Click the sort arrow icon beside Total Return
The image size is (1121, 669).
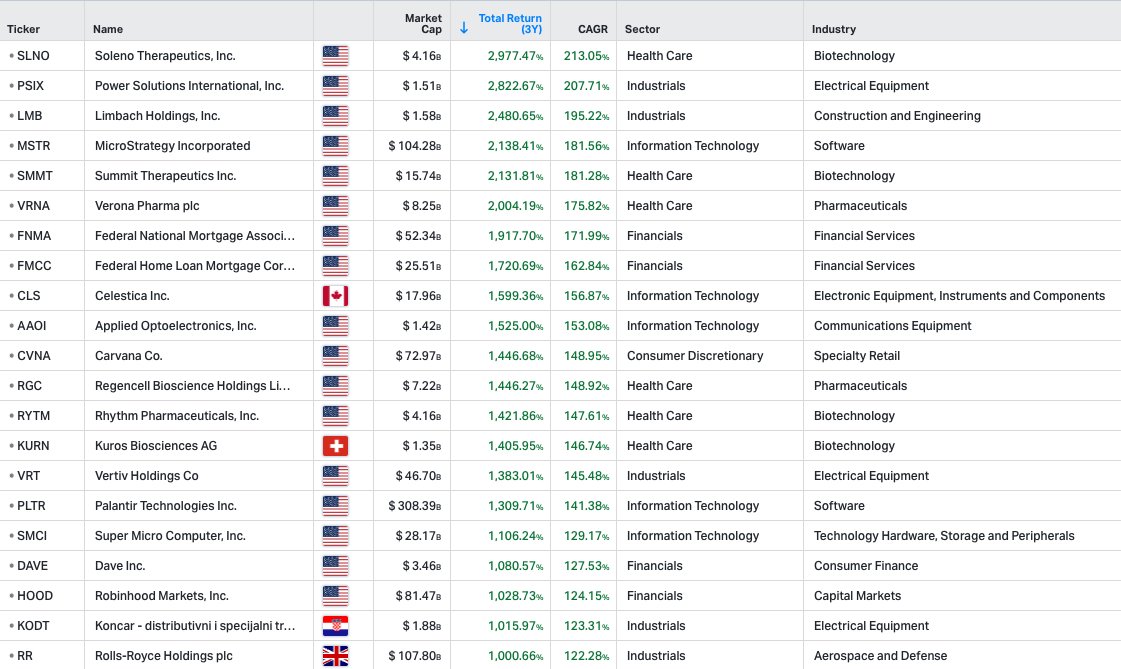(x=463, y=28)
